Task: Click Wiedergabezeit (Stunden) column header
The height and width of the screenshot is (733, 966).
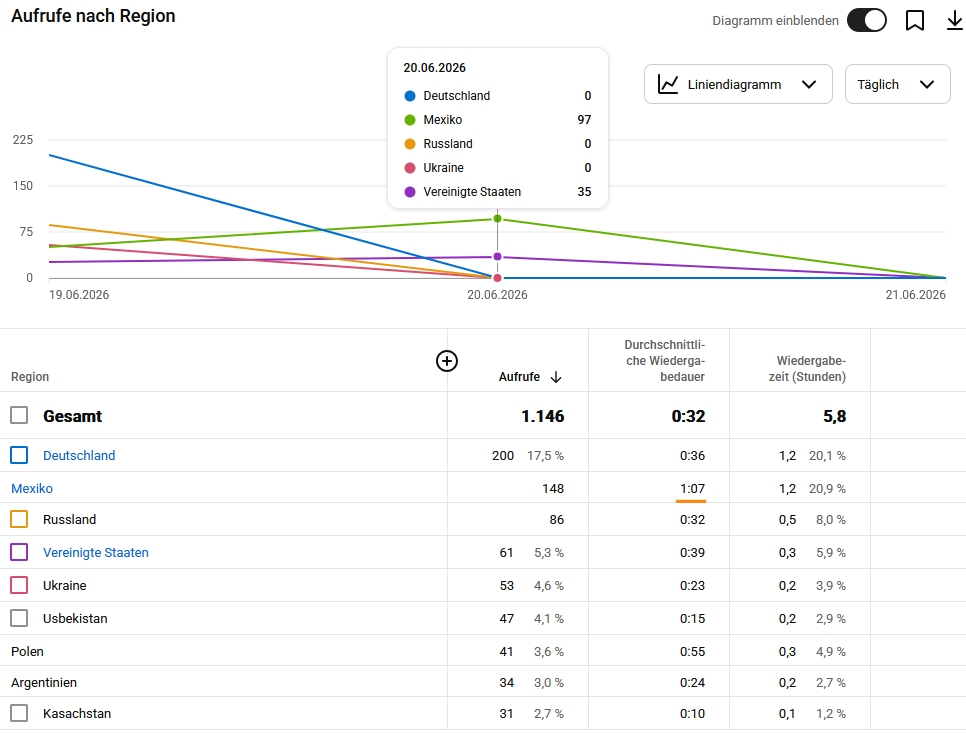Action: coord(807,369)
